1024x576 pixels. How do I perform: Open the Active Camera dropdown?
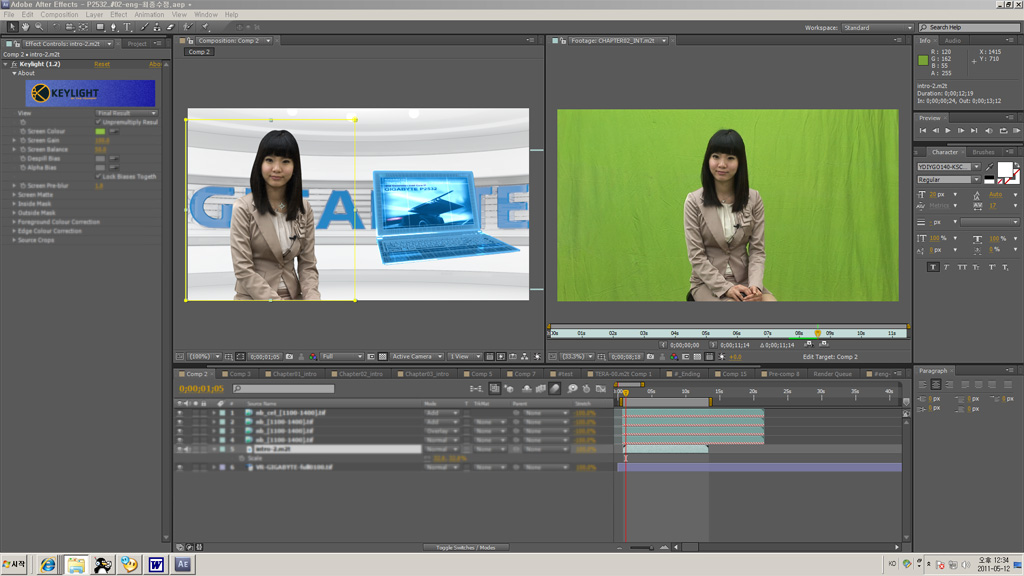[417, 357]
